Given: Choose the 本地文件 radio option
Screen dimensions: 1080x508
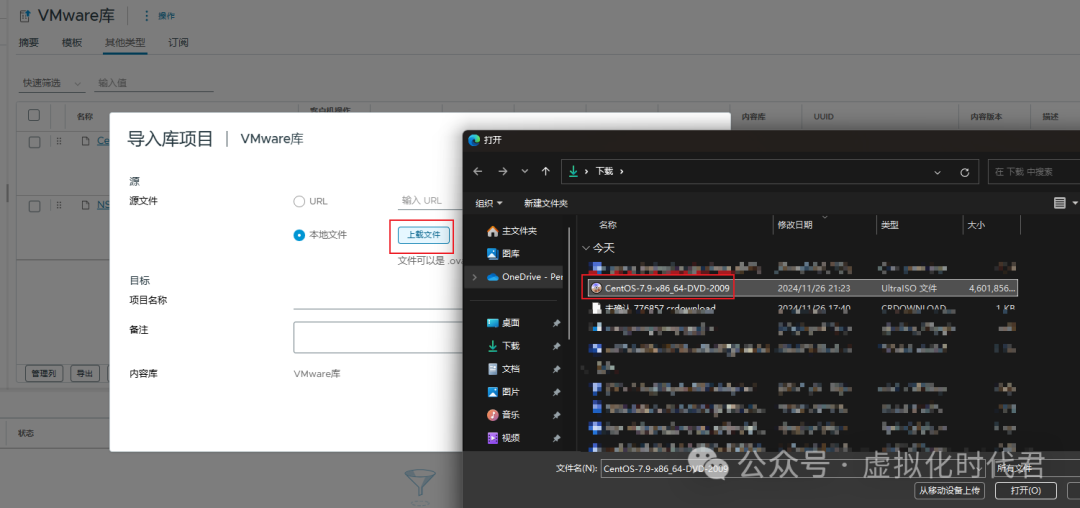Looking at the screenshot, I should click(299, 235).
